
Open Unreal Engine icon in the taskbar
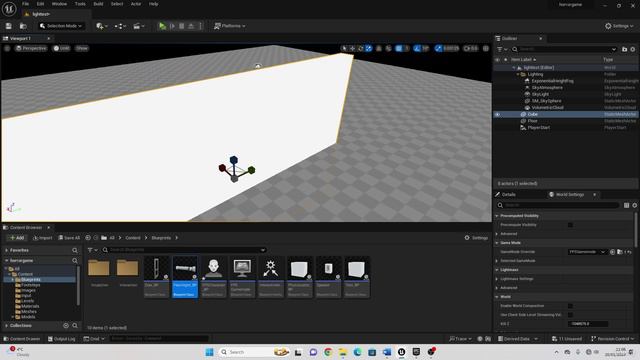[x=402, y=352]
